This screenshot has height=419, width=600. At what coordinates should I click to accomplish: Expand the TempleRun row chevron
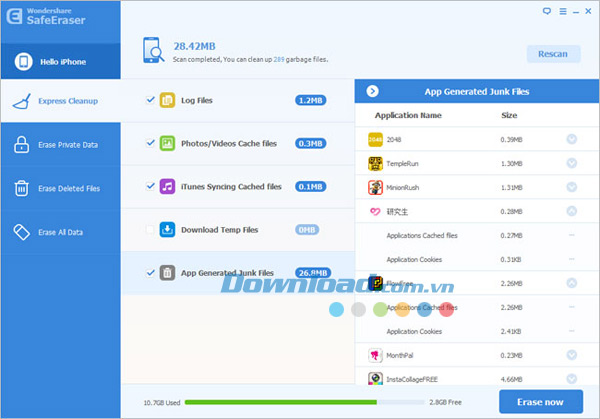[571, 163]
